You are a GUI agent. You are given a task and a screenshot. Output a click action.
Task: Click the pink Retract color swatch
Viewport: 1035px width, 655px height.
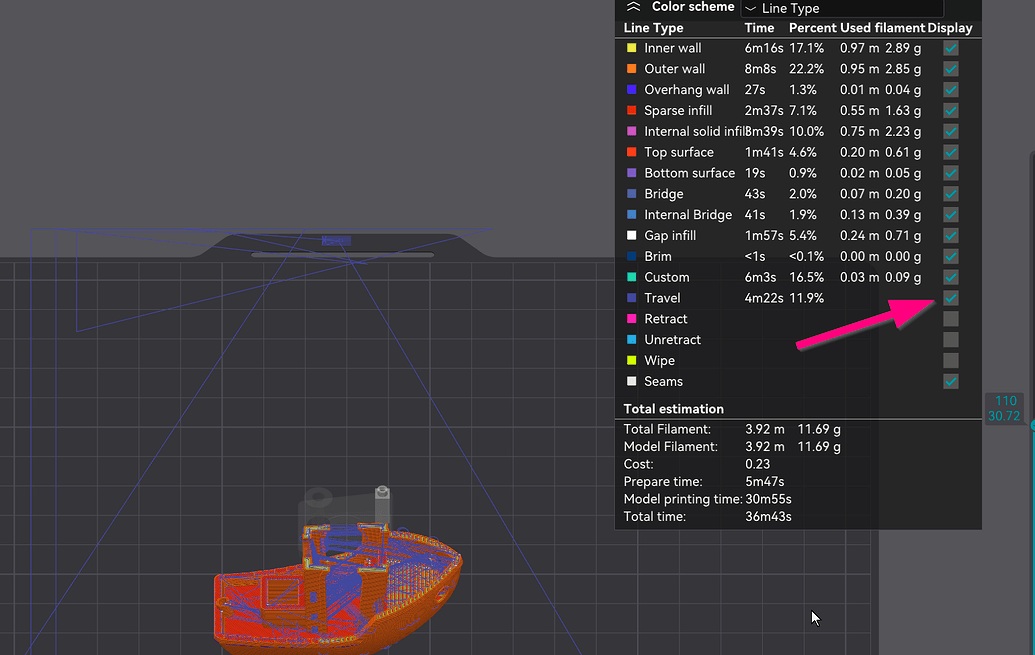[632, 319]
